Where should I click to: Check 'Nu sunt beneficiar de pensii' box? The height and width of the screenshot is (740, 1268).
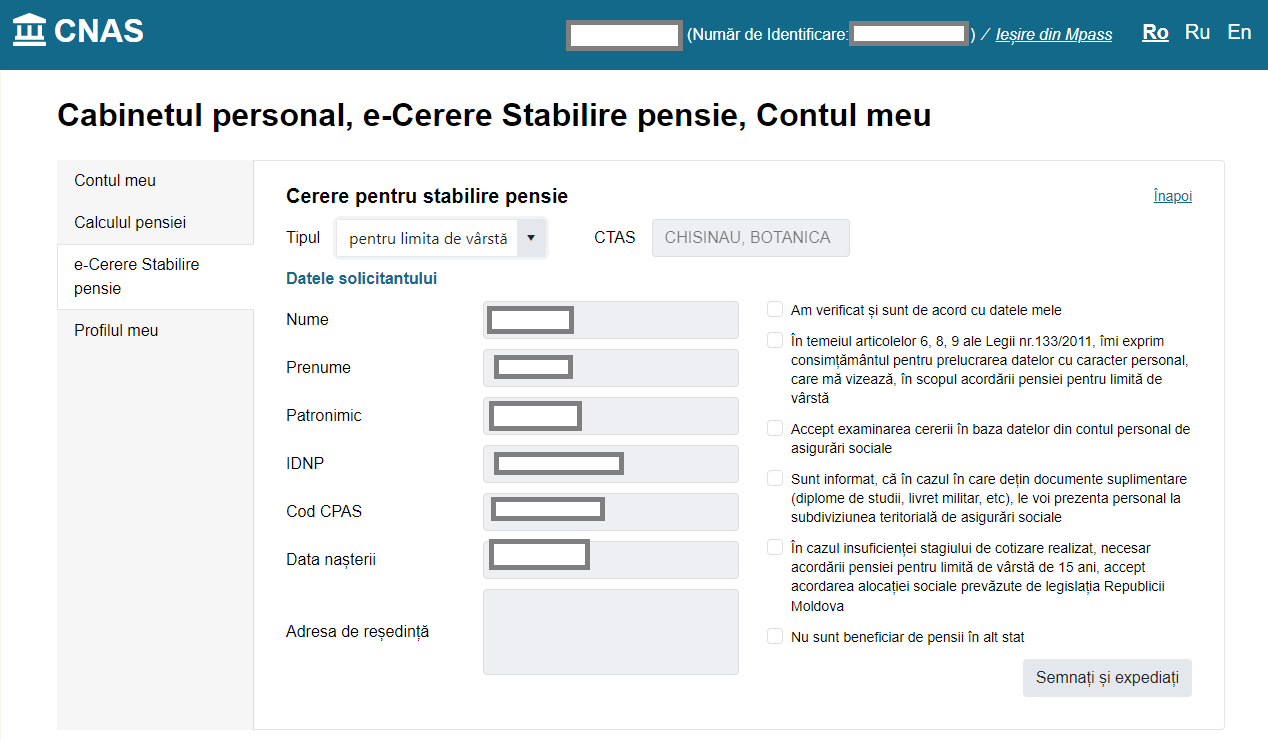click(x=775, y=636)
